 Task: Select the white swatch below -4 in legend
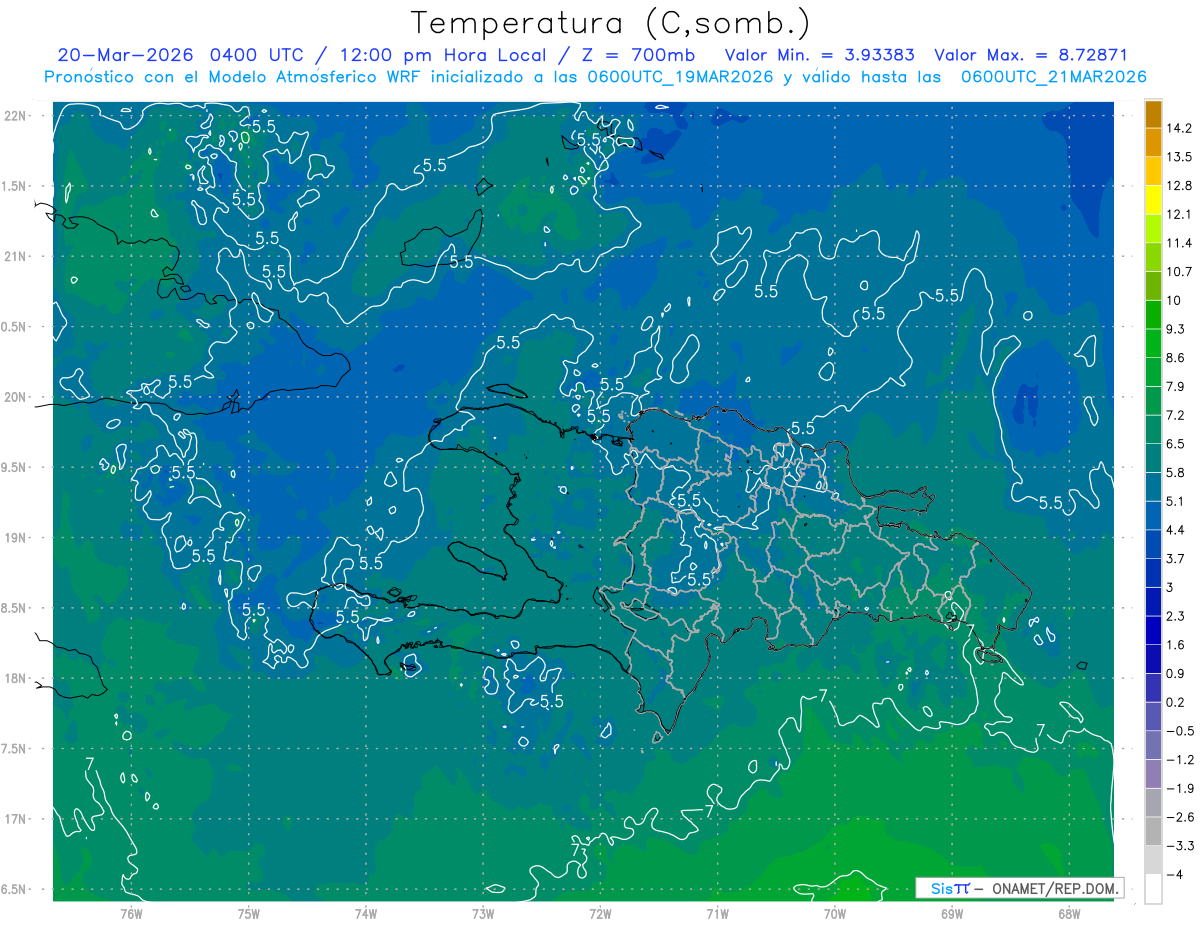click(x=1153, y=889)
